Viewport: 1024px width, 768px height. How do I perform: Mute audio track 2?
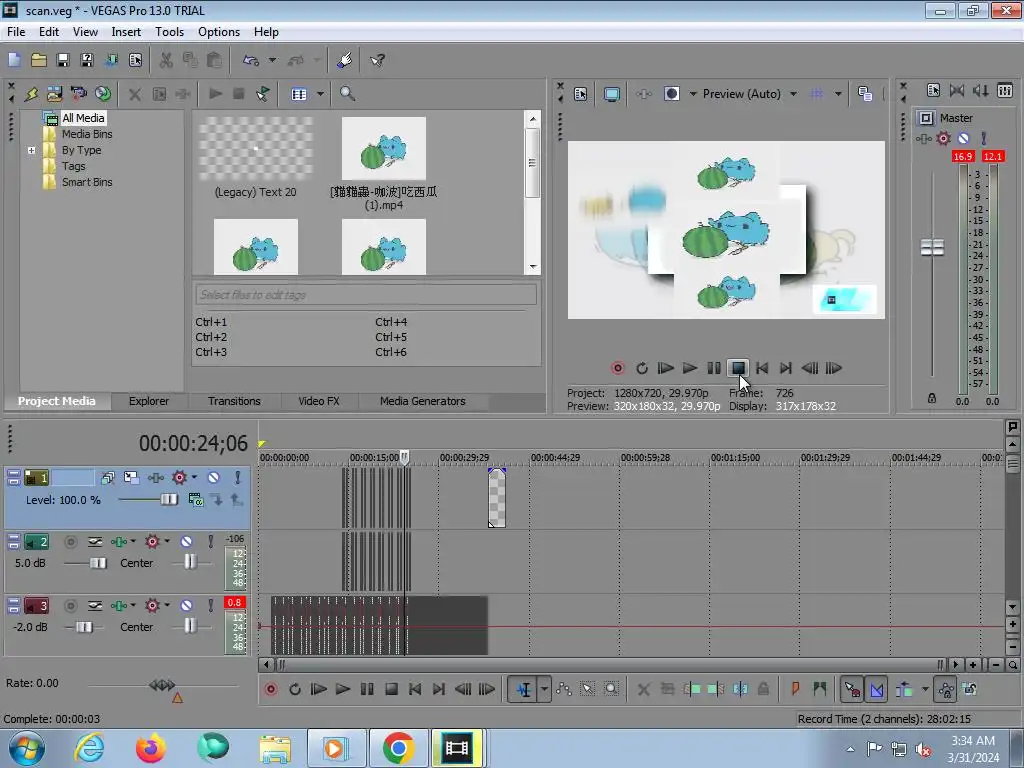point(186,541)
